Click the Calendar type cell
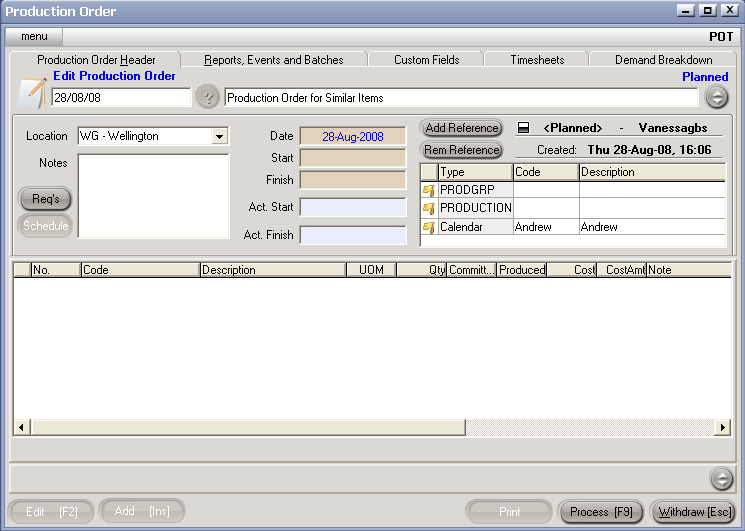 tap(475, 227)
